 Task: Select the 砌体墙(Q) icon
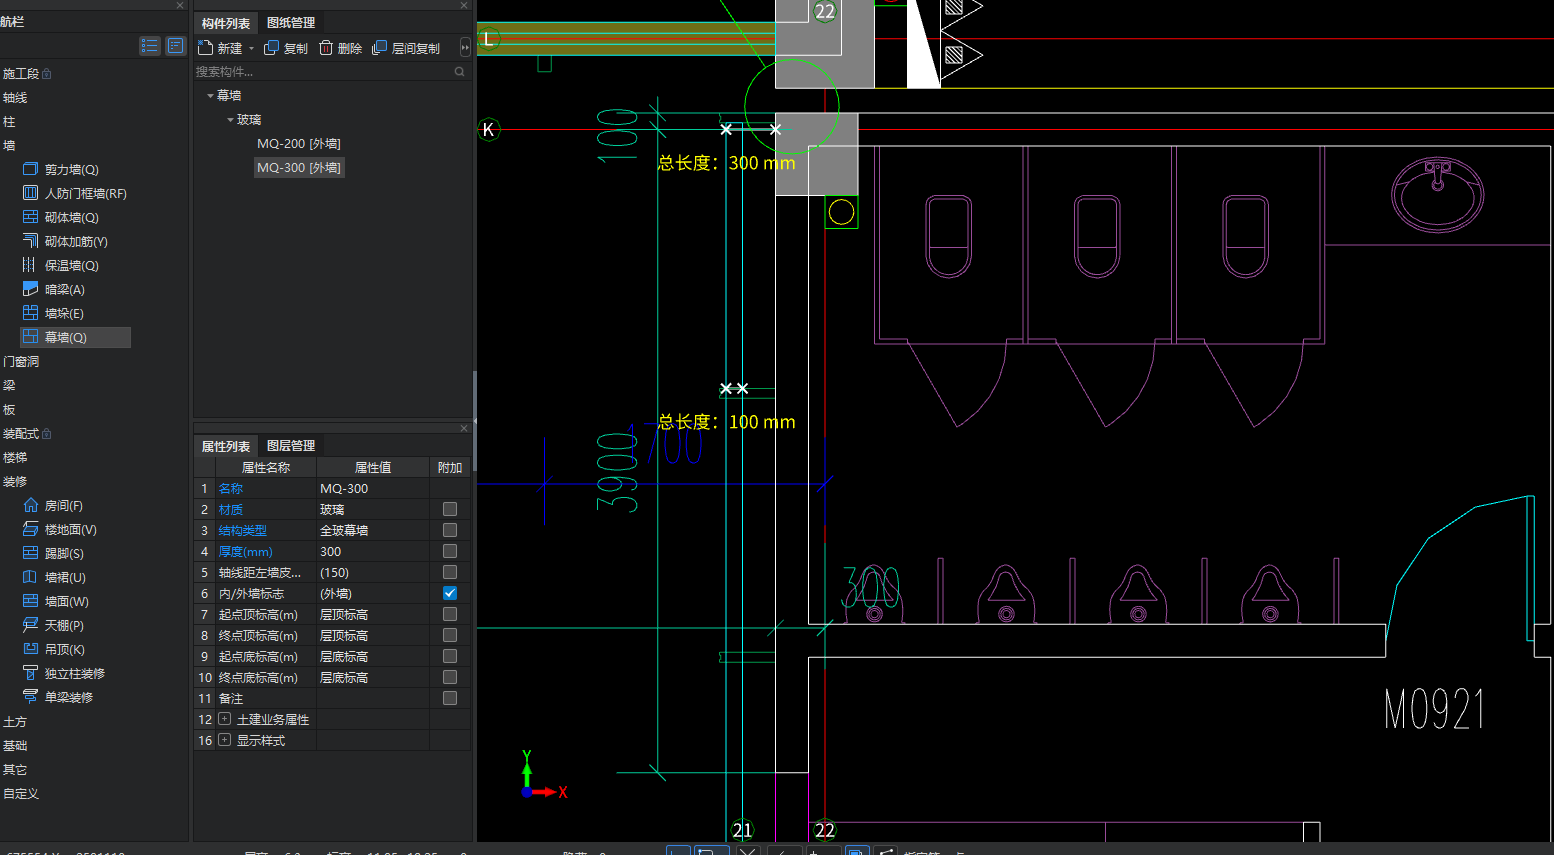tap(30, 217)
